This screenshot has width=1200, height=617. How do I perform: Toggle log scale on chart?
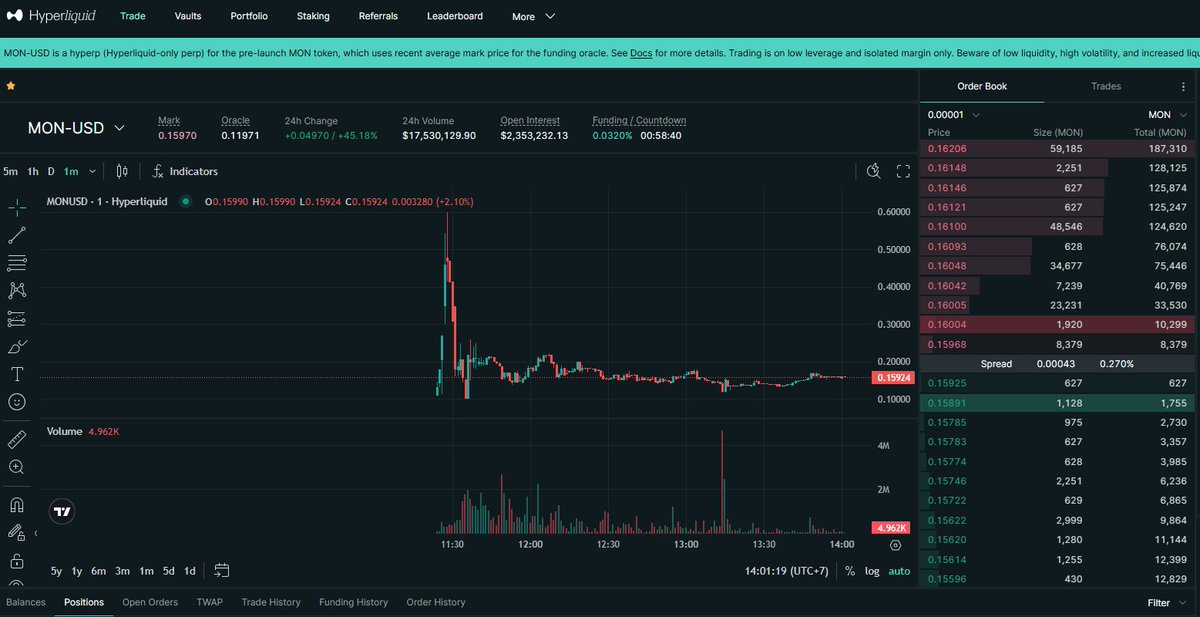tap(872, 571)
